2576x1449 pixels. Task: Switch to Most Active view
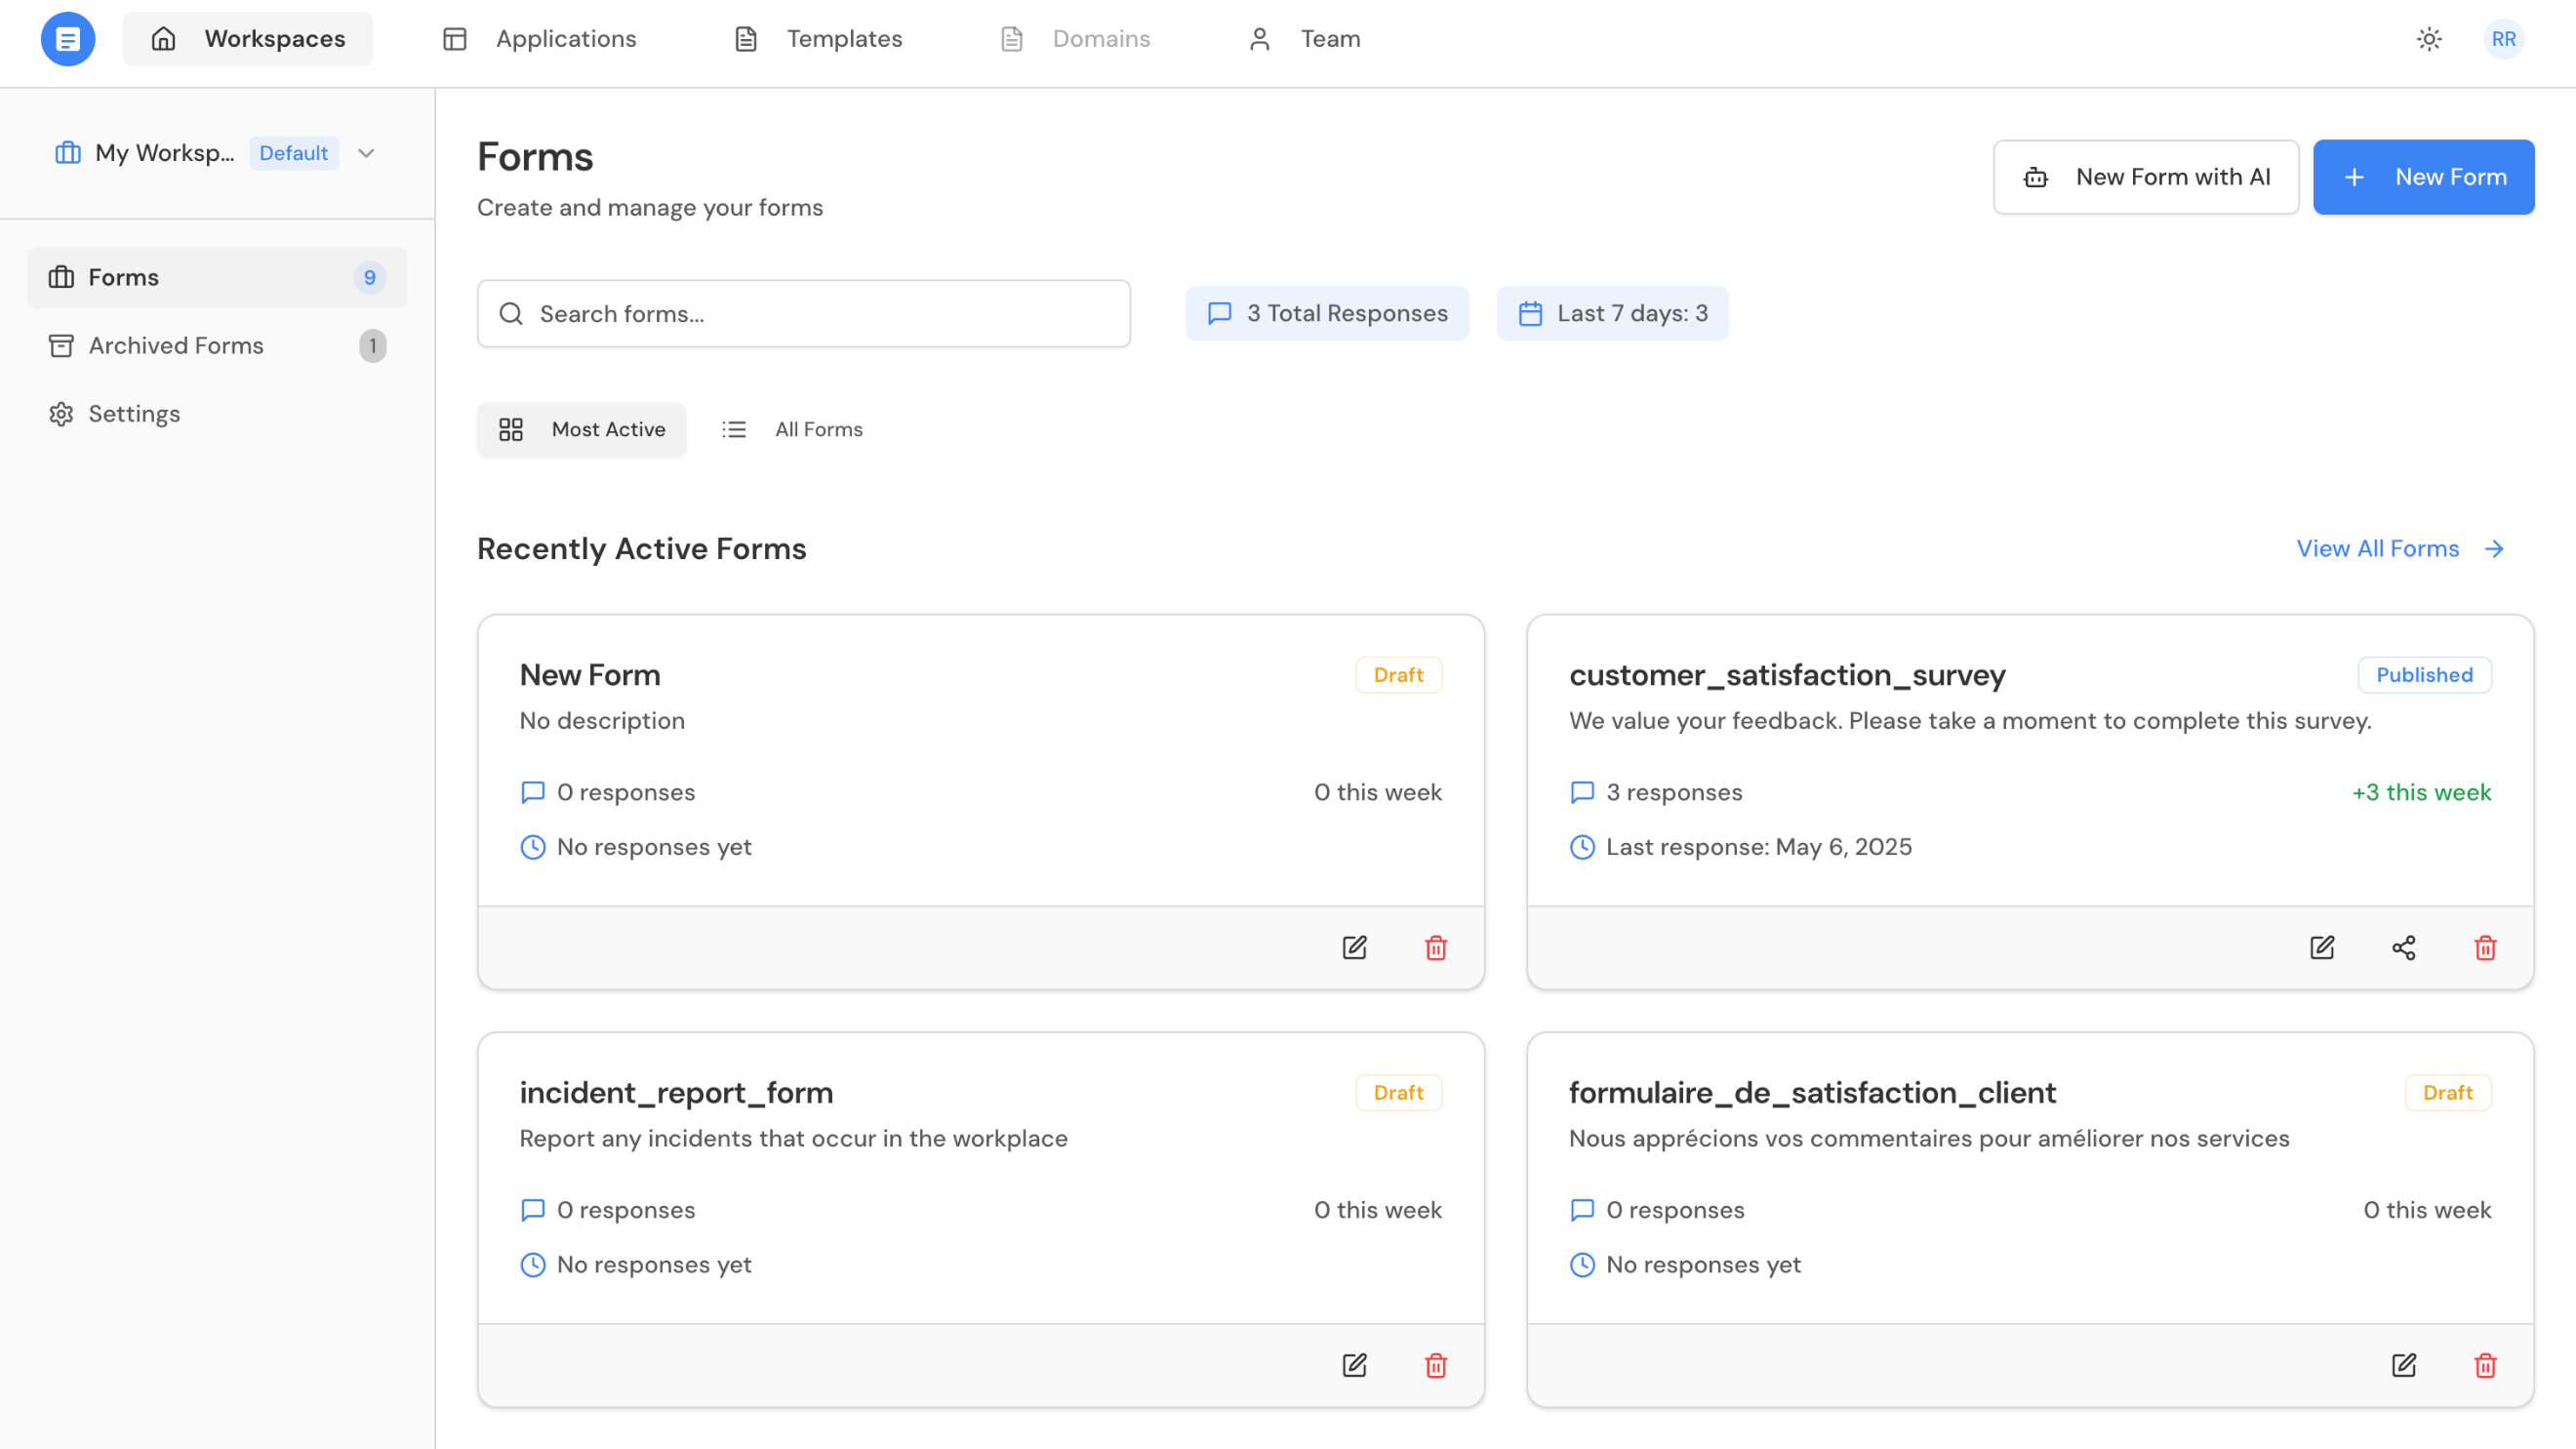[582, 429]
